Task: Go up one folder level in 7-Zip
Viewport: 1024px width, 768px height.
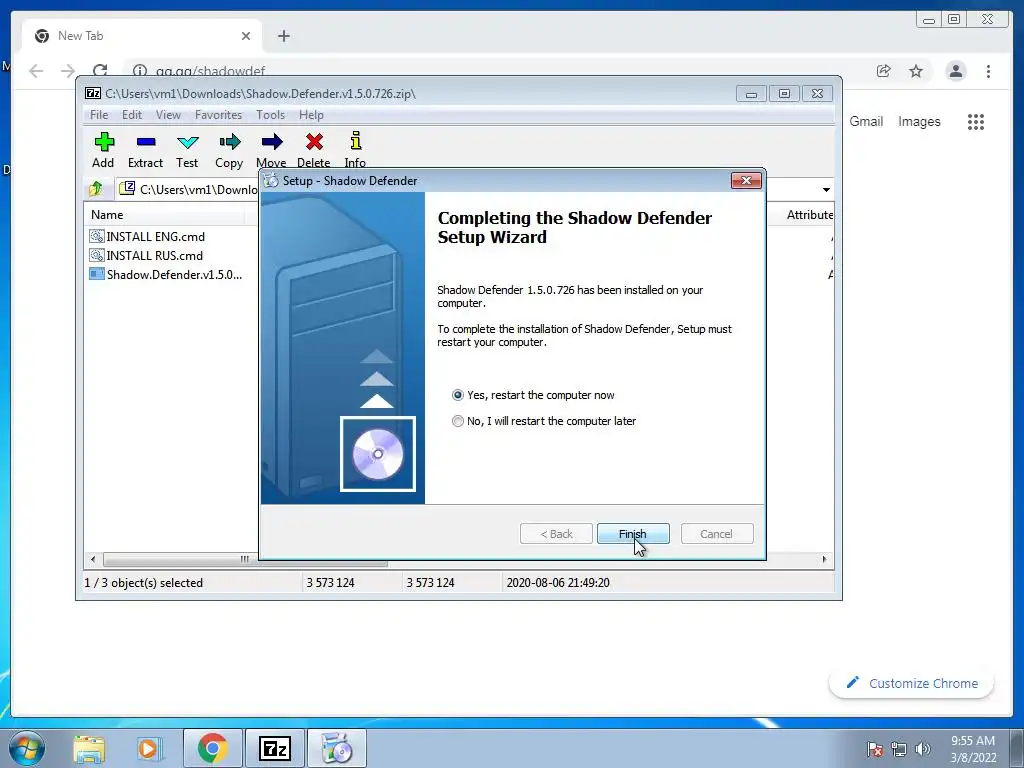Action: [96, 189]
